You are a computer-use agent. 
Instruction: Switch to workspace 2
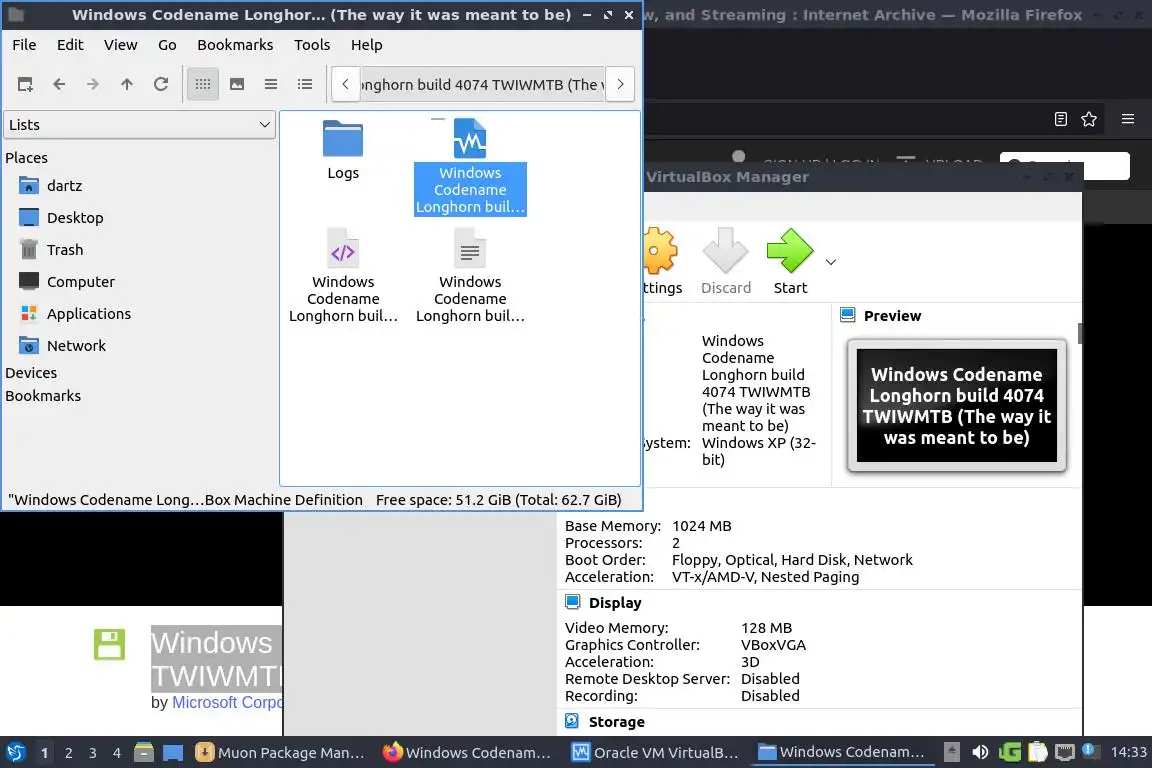pyautogui.click(x=68, y=753)
